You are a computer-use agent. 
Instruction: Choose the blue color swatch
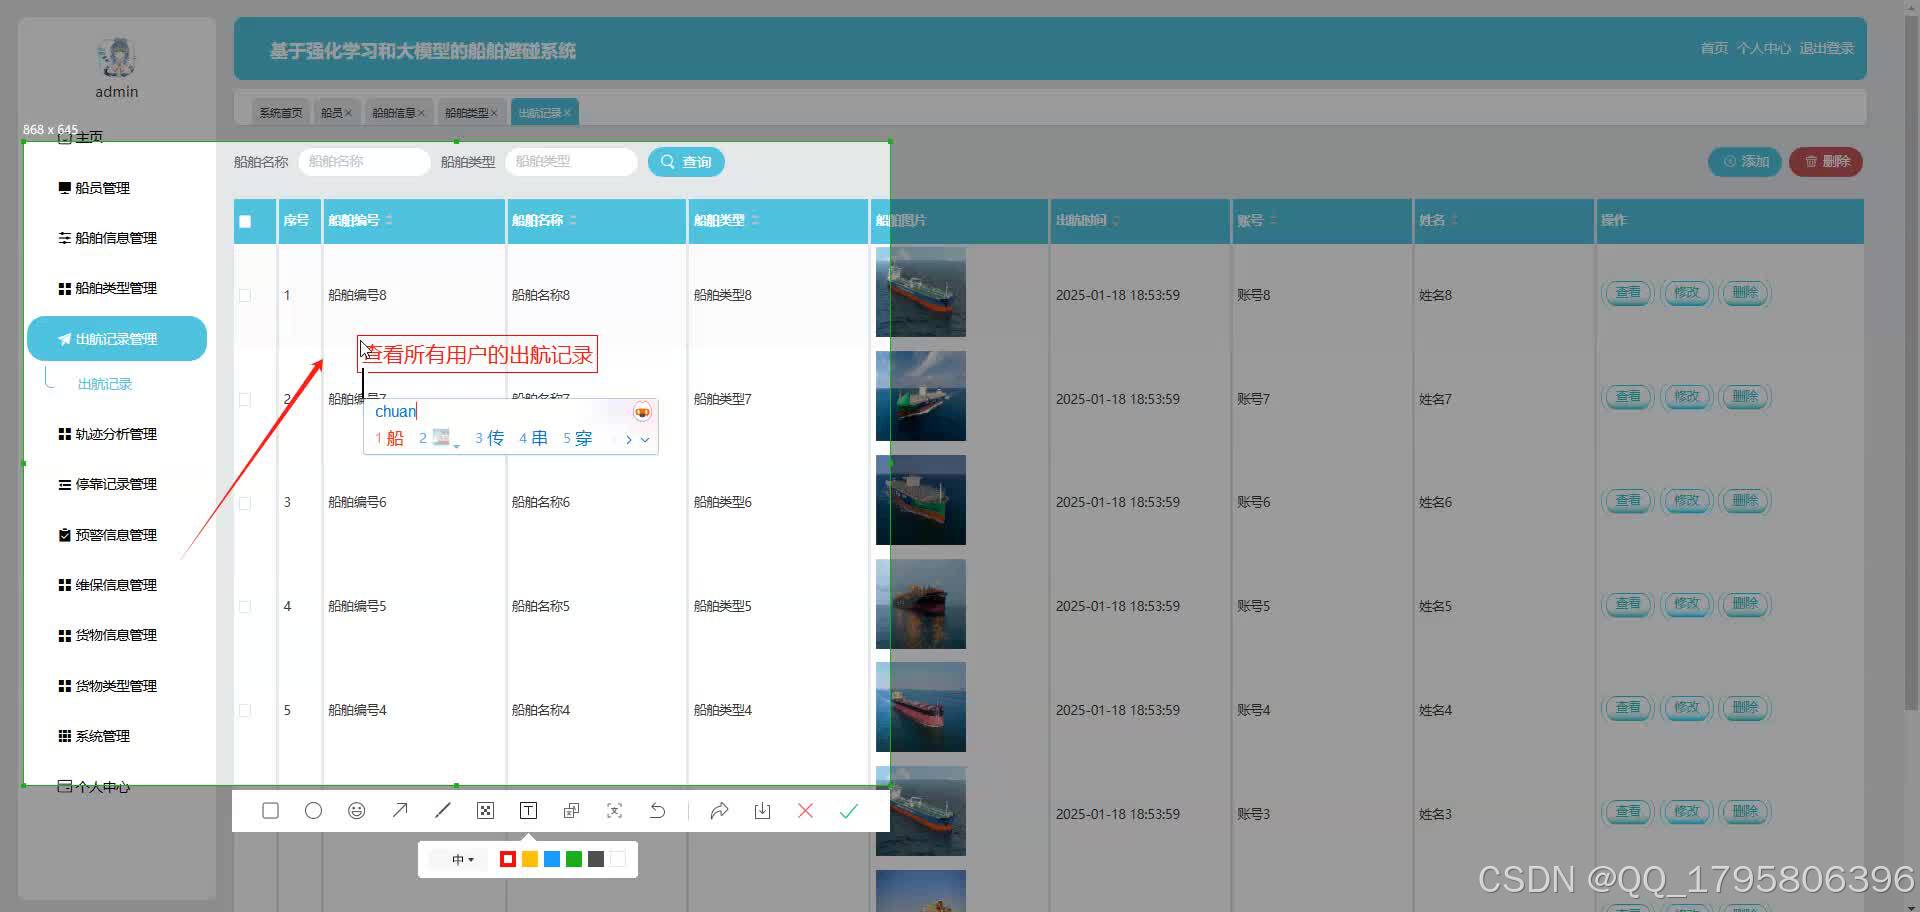[x=552, y=859]
